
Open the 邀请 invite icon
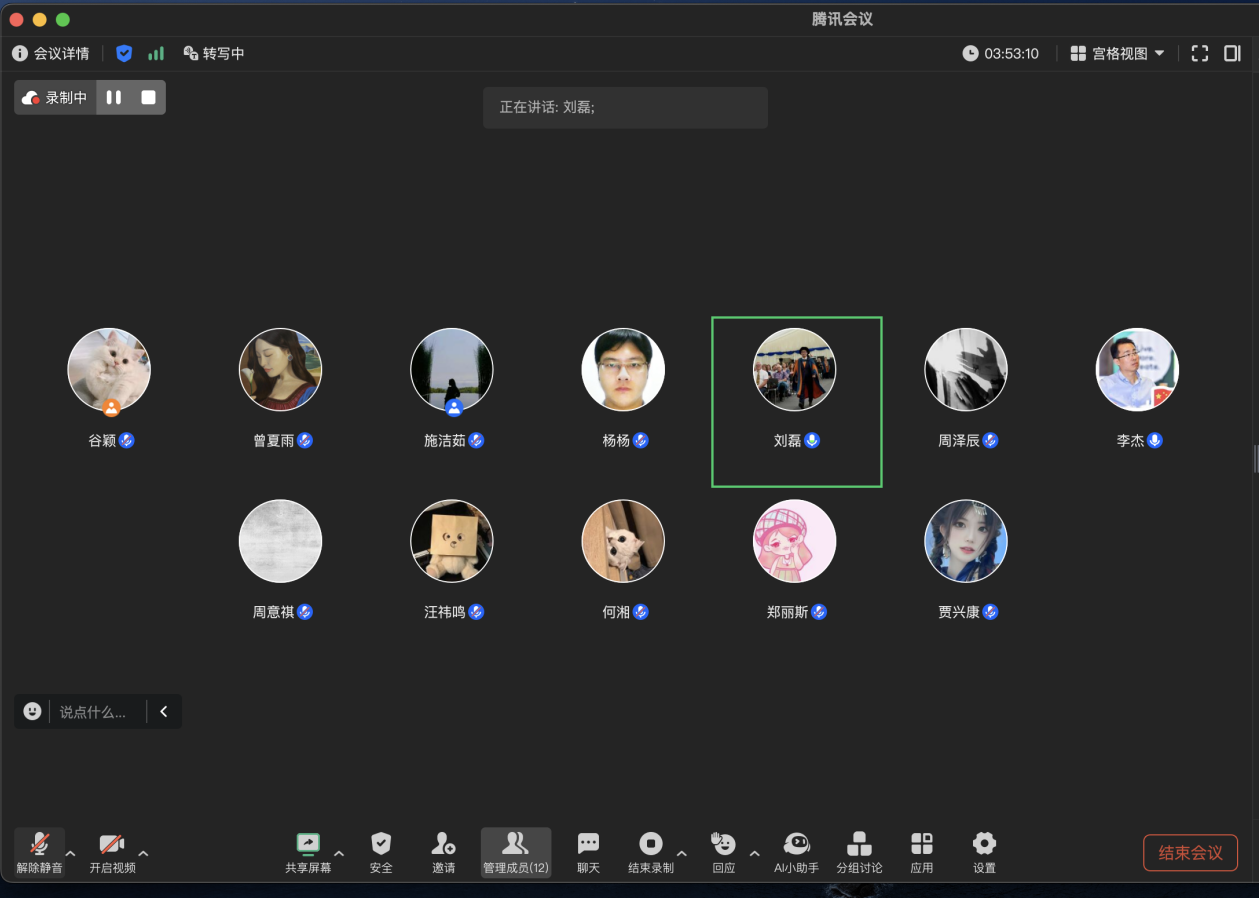[x=443, y=845]
